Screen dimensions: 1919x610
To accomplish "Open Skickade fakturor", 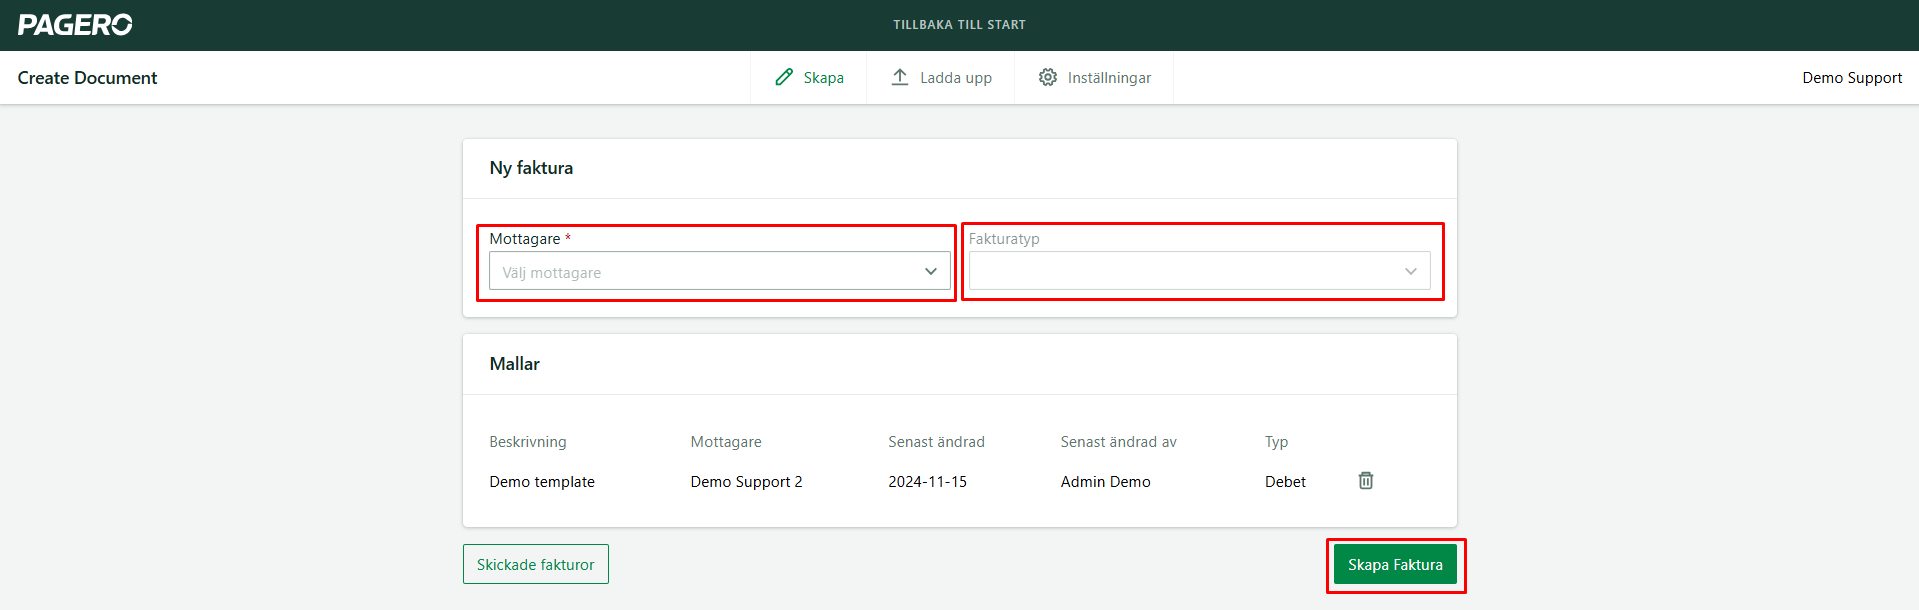I will 536,564.
